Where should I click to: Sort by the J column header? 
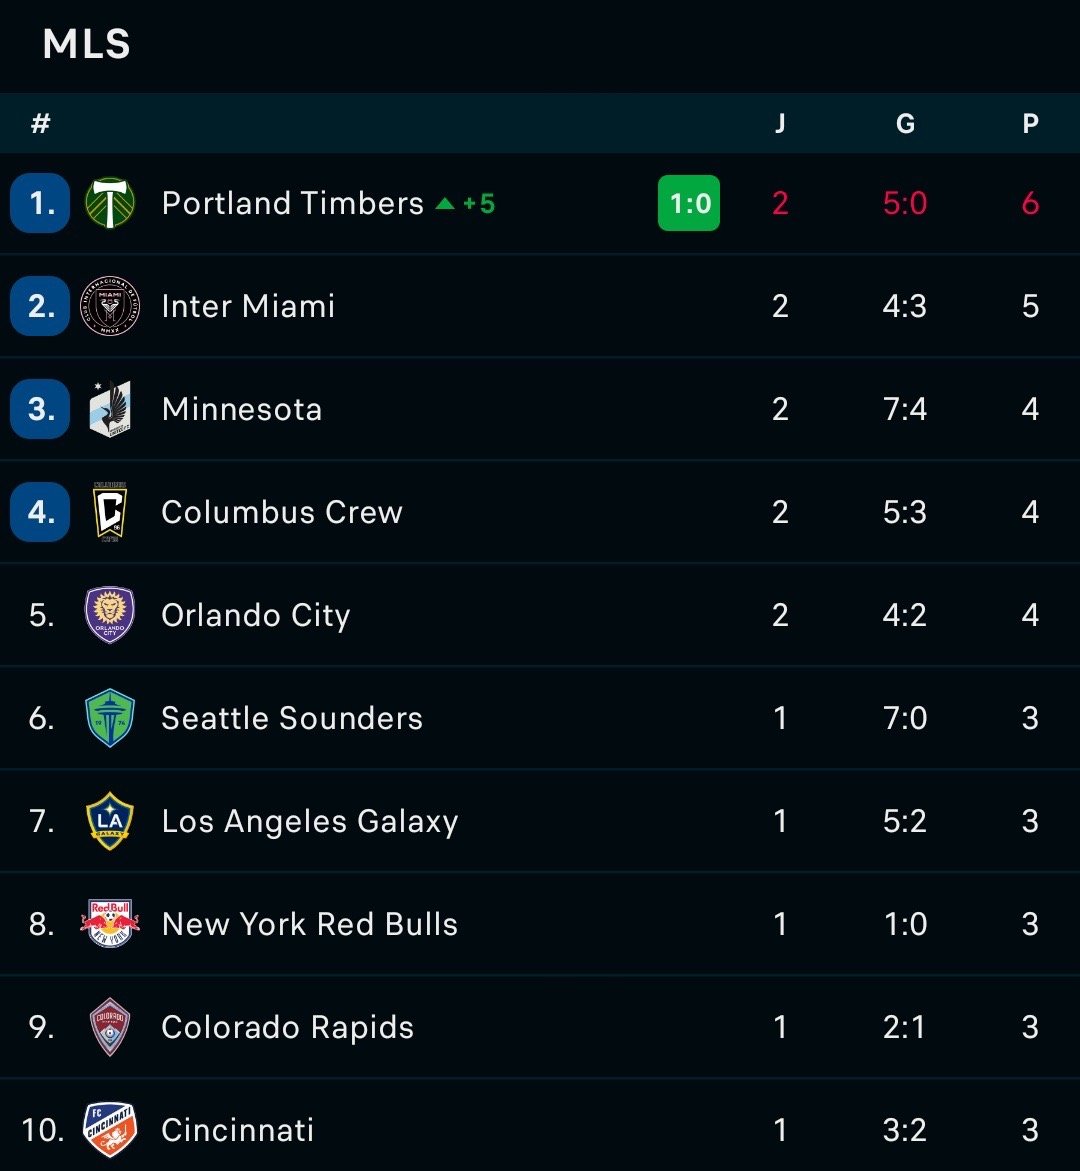click(x=780, y=123)
